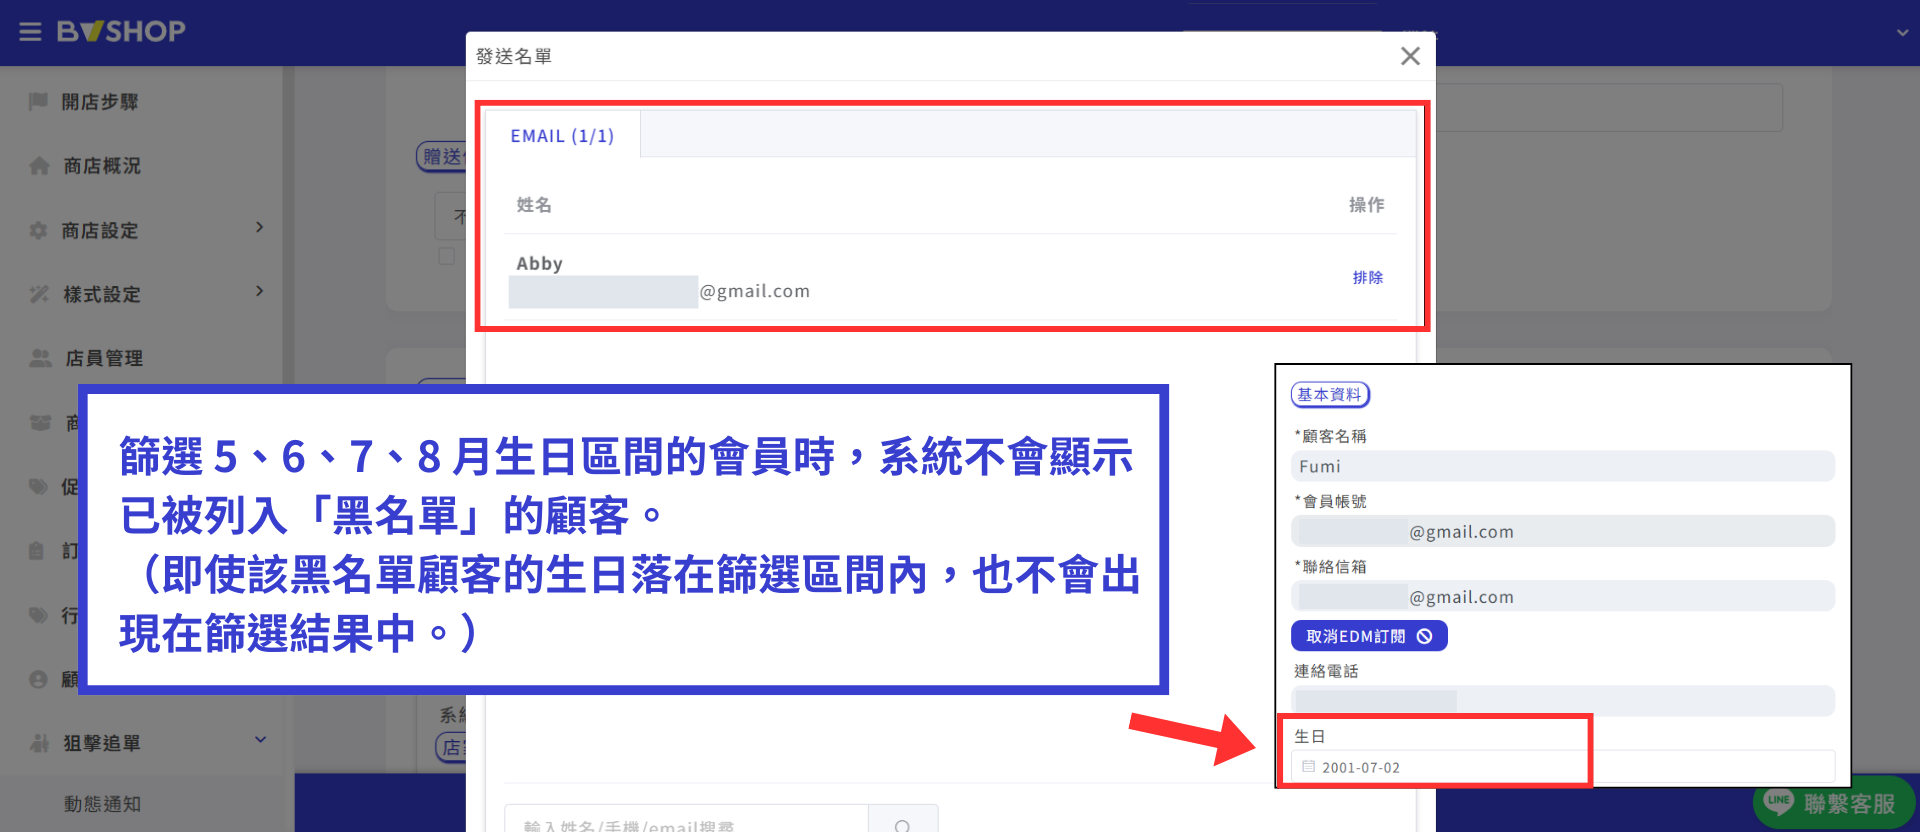Viewport: 1920px width, 832px height.
Task: Click the 聯絡信箱 email field
Action: point(1562,596)
